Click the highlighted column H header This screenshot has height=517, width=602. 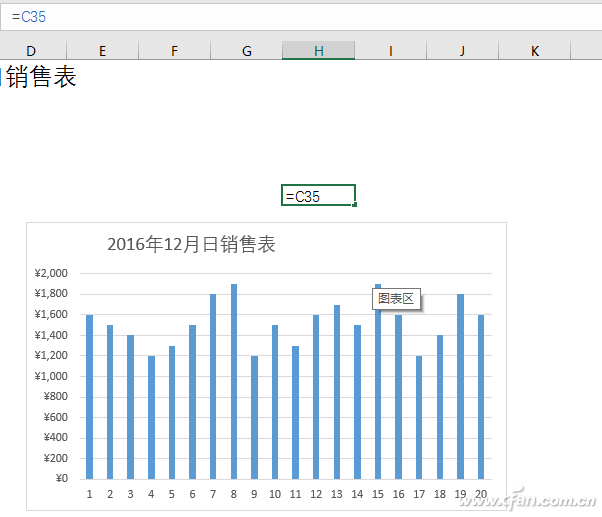[x=318, y=51]
